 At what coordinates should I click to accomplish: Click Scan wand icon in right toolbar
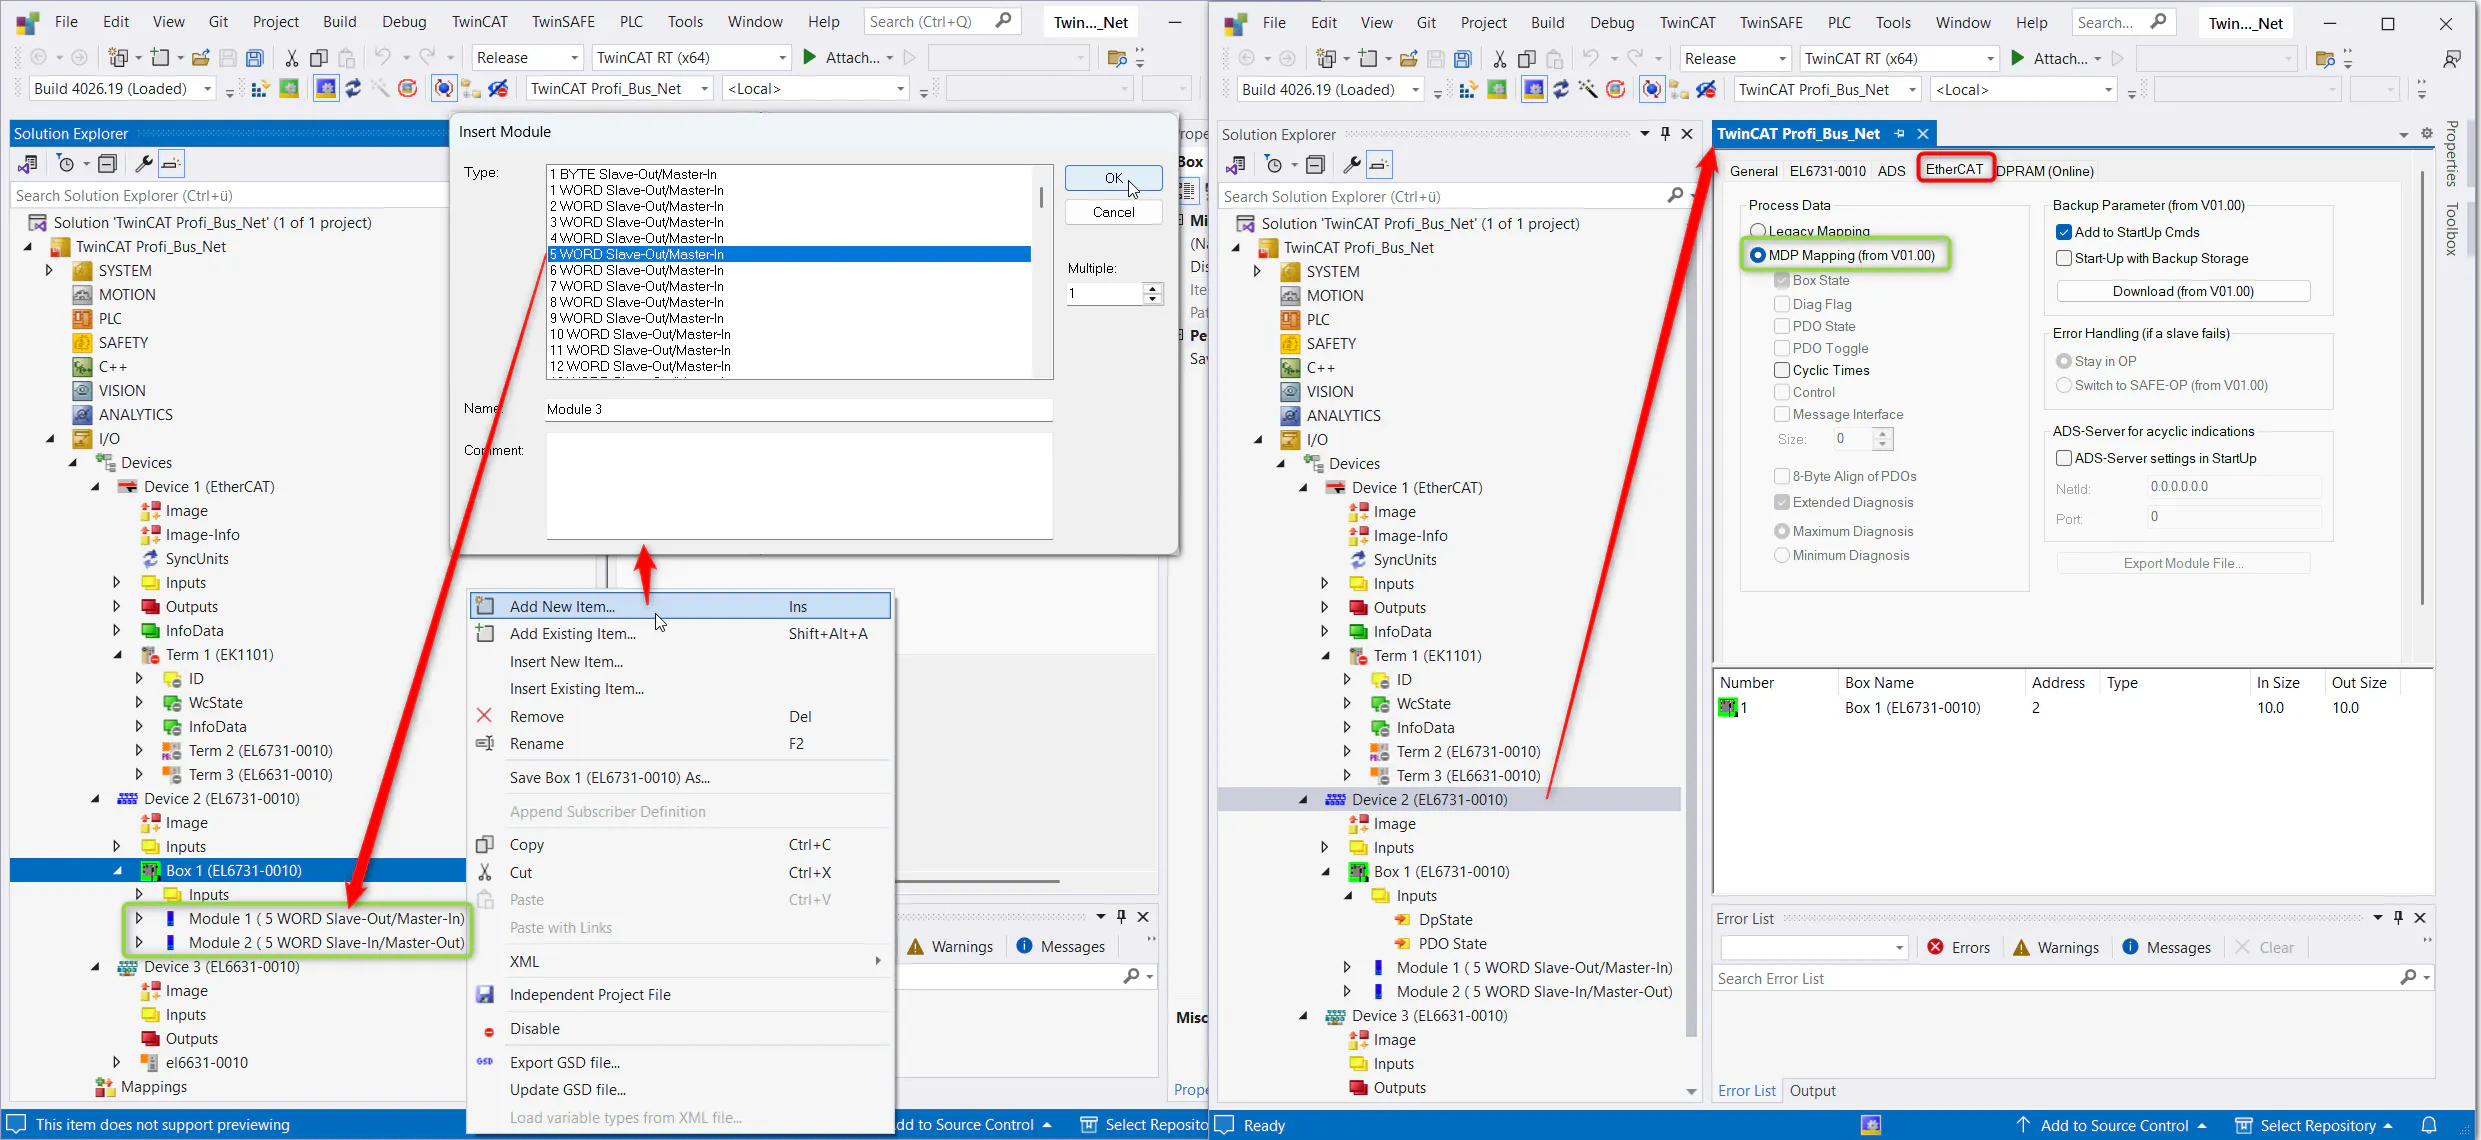click(1588, 90)
